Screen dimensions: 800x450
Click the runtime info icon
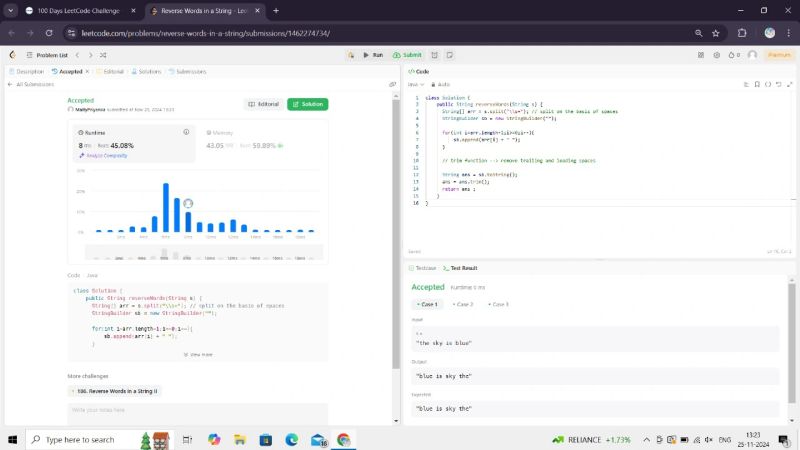(186, 132)
